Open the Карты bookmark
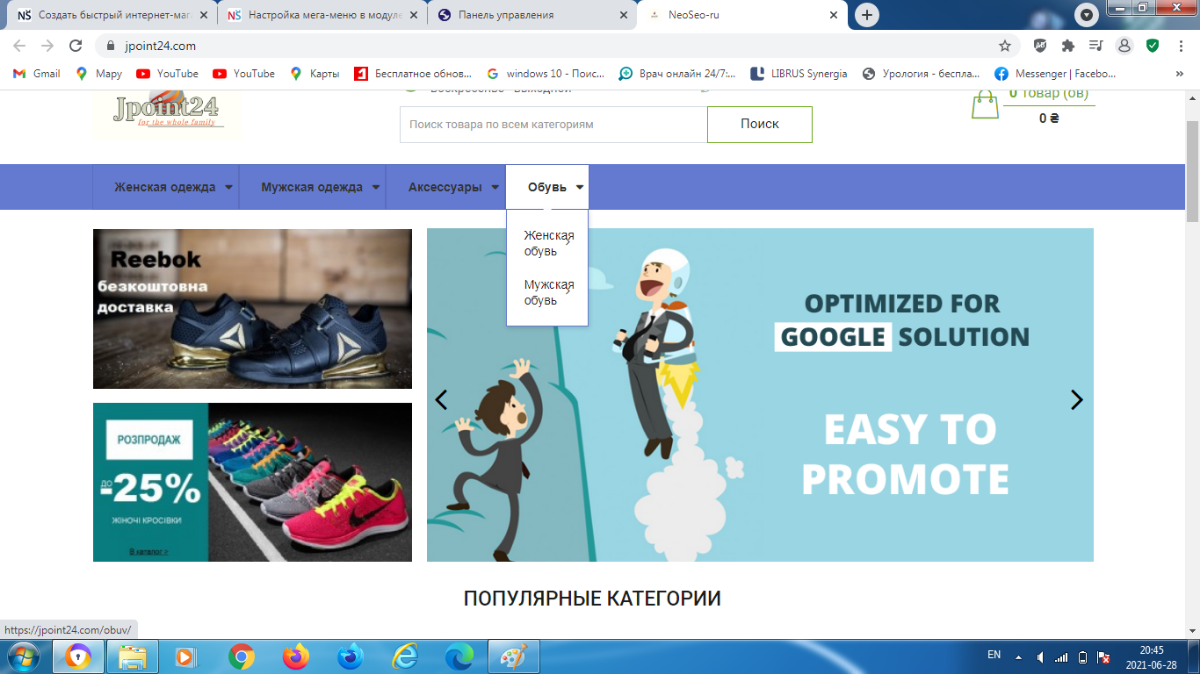1200x674 pixels. click(x=314, y=73)
